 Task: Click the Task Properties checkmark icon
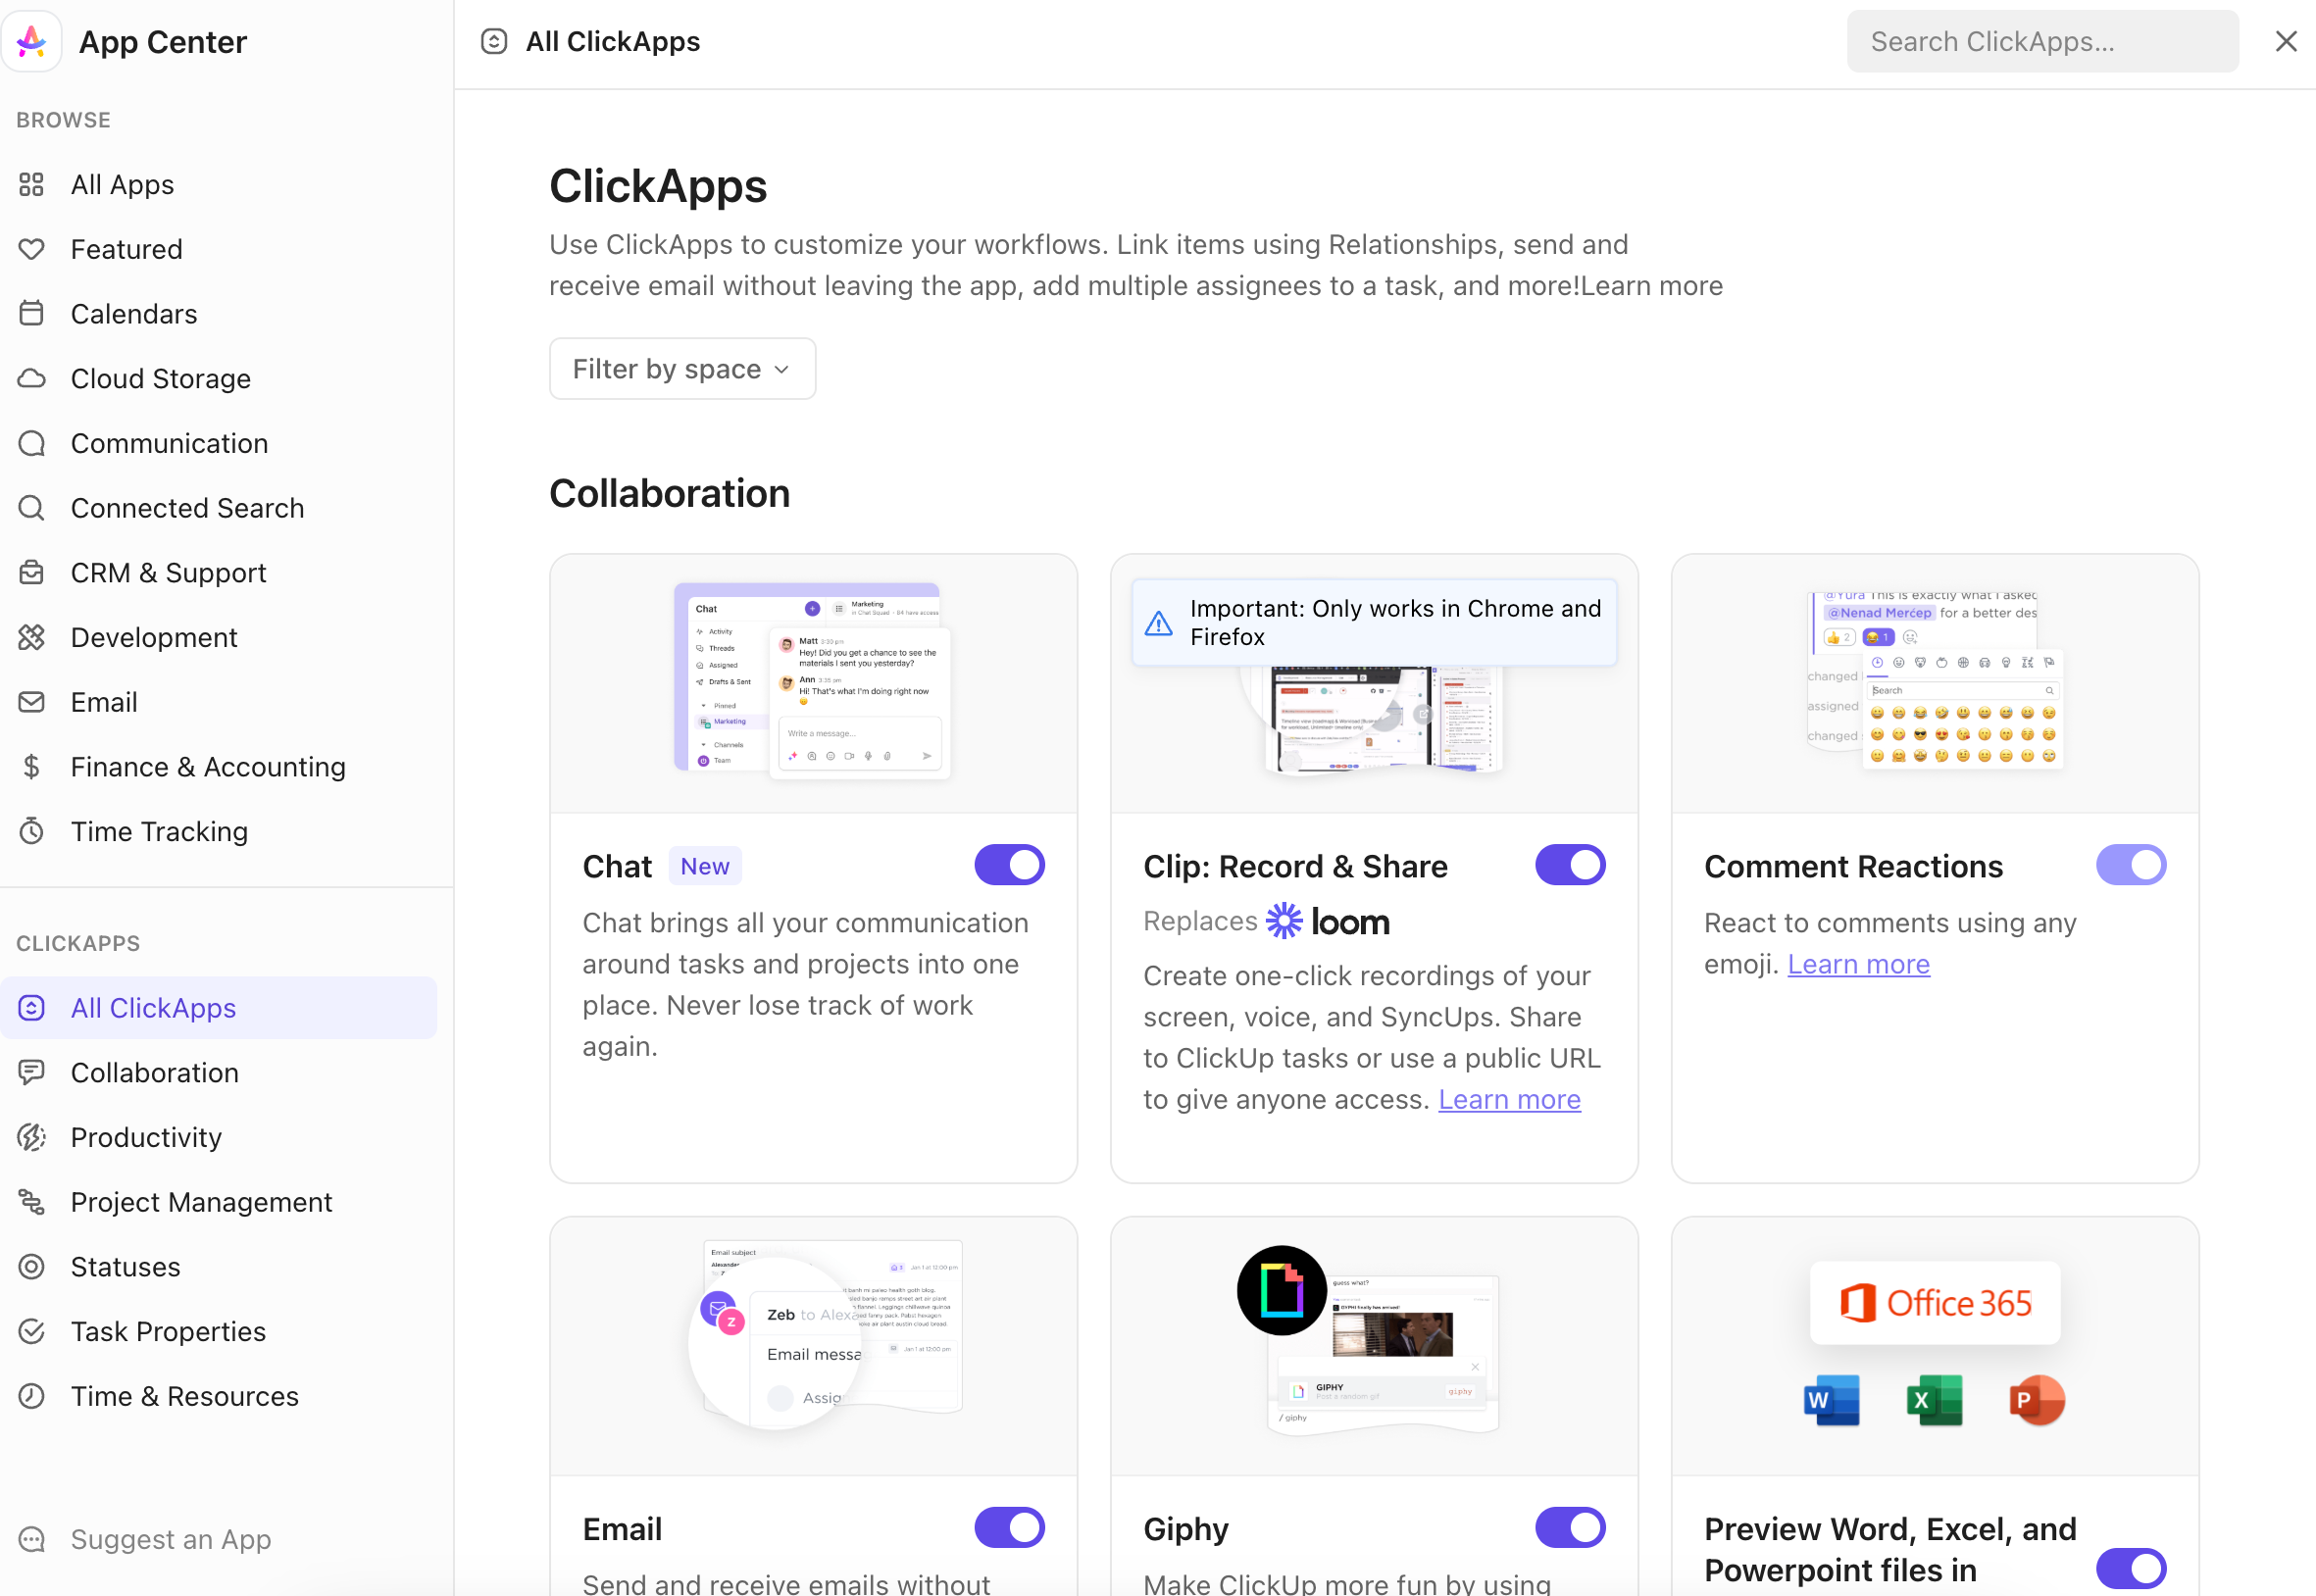pos(32,1331)
